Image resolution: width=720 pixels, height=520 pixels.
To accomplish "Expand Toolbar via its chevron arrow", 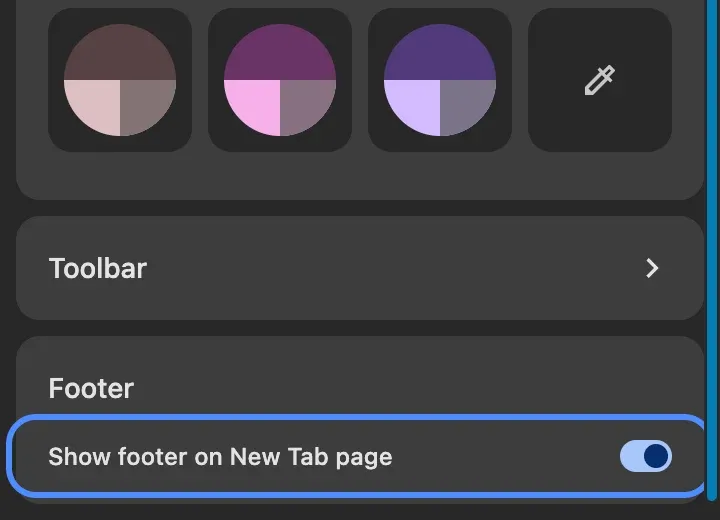I will tap(652, 268).
